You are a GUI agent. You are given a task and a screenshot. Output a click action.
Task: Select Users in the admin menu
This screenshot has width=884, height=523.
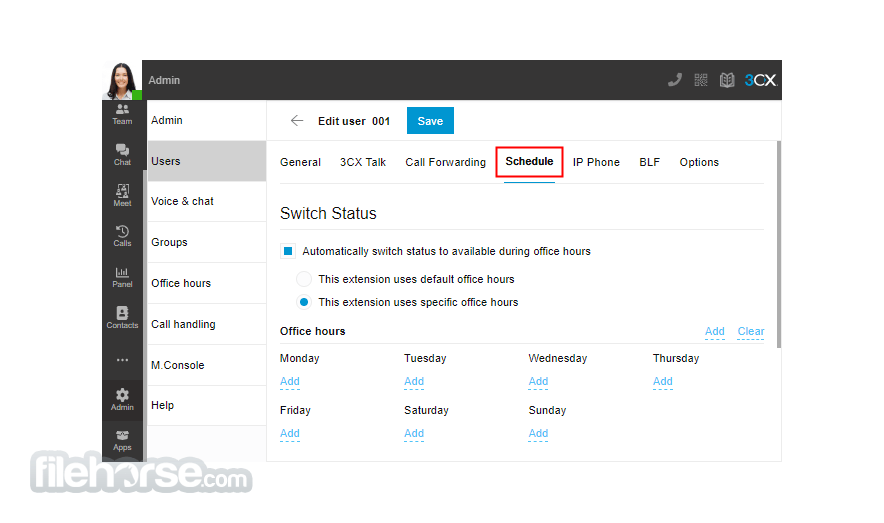click(x=206, y=161)
